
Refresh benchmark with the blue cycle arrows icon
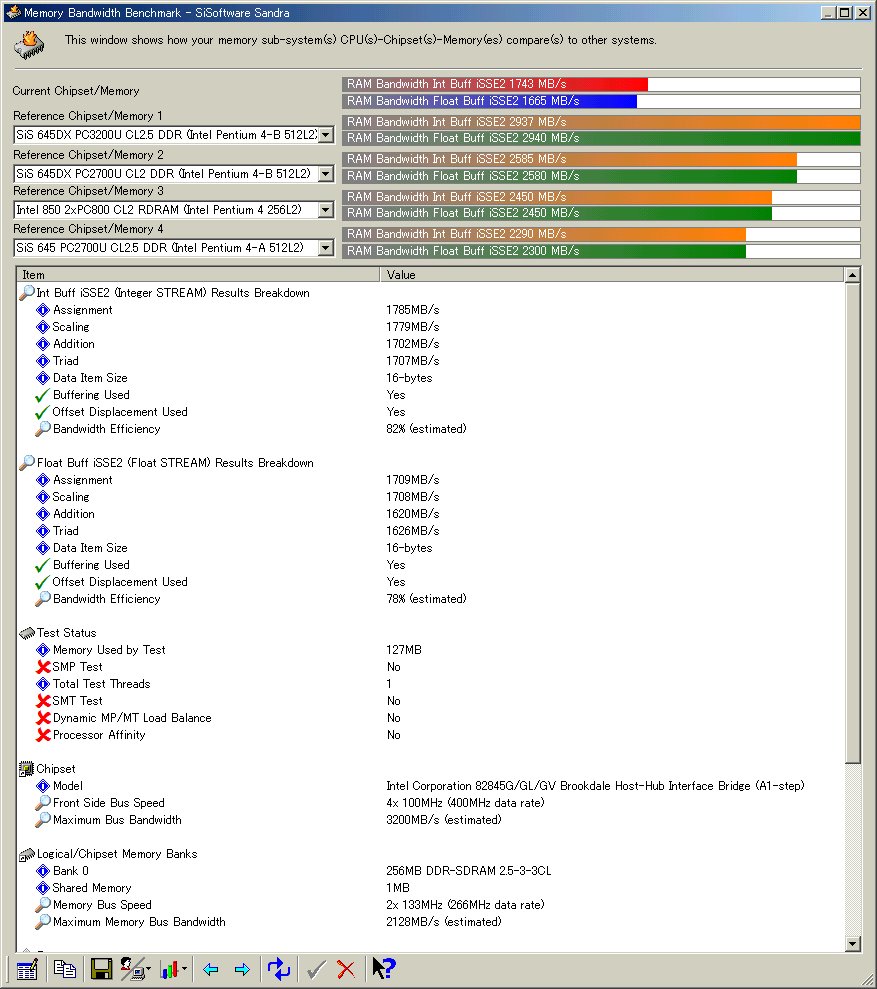[x=278, y=969]
